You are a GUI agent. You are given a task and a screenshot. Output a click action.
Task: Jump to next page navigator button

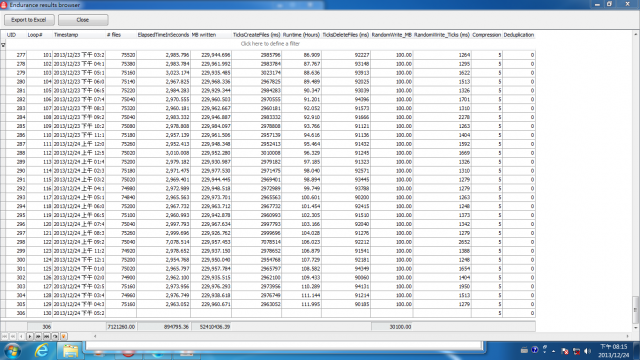pyautogui.click(x=38, y=336)
